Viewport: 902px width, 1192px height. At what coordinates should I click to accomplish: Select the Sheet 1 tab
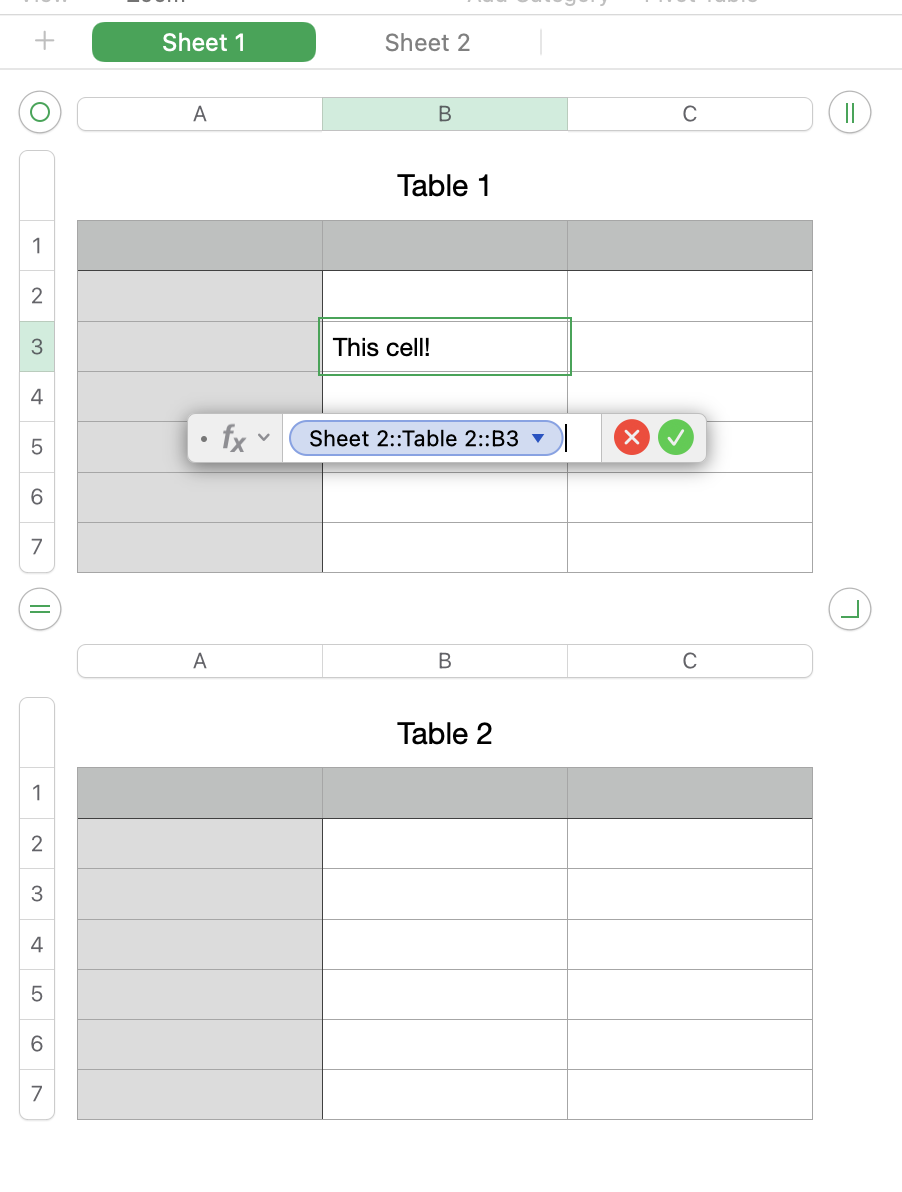204,43
